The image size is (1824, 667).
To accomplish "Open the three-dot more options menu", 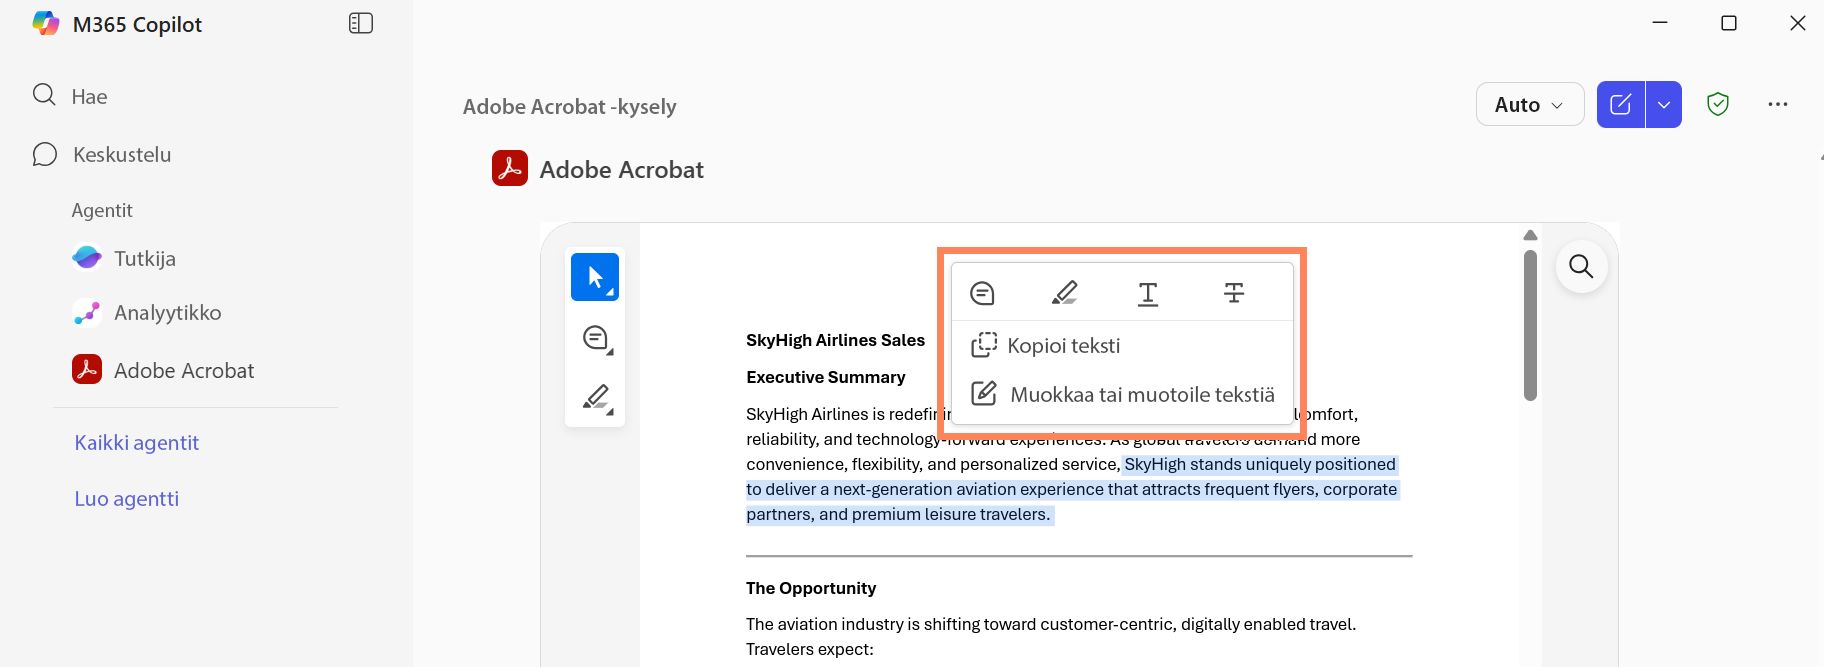I will click(1777, 104).
